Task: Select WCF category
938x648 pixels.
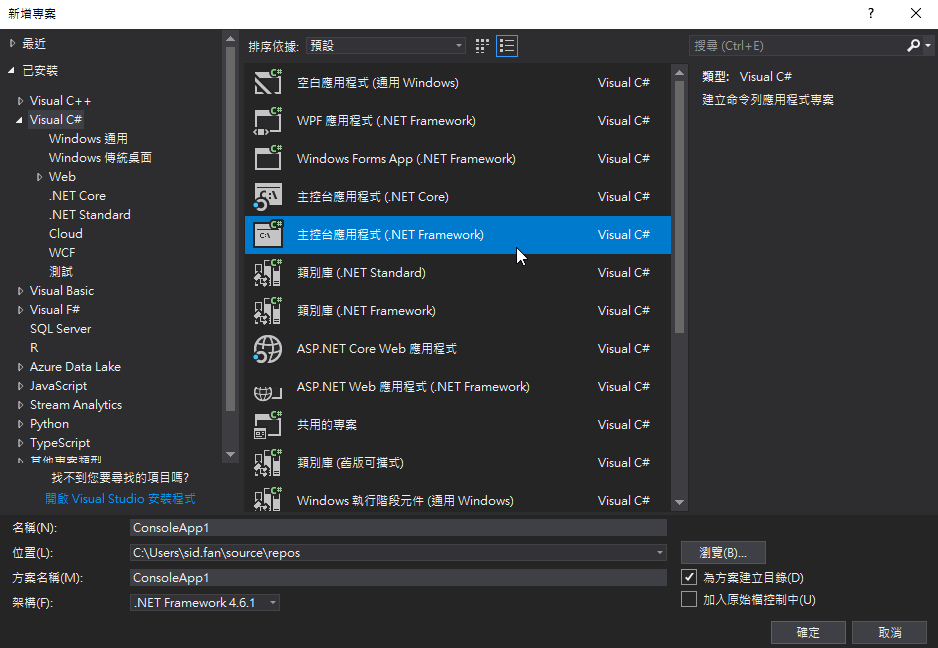Action: pos(62,252)
